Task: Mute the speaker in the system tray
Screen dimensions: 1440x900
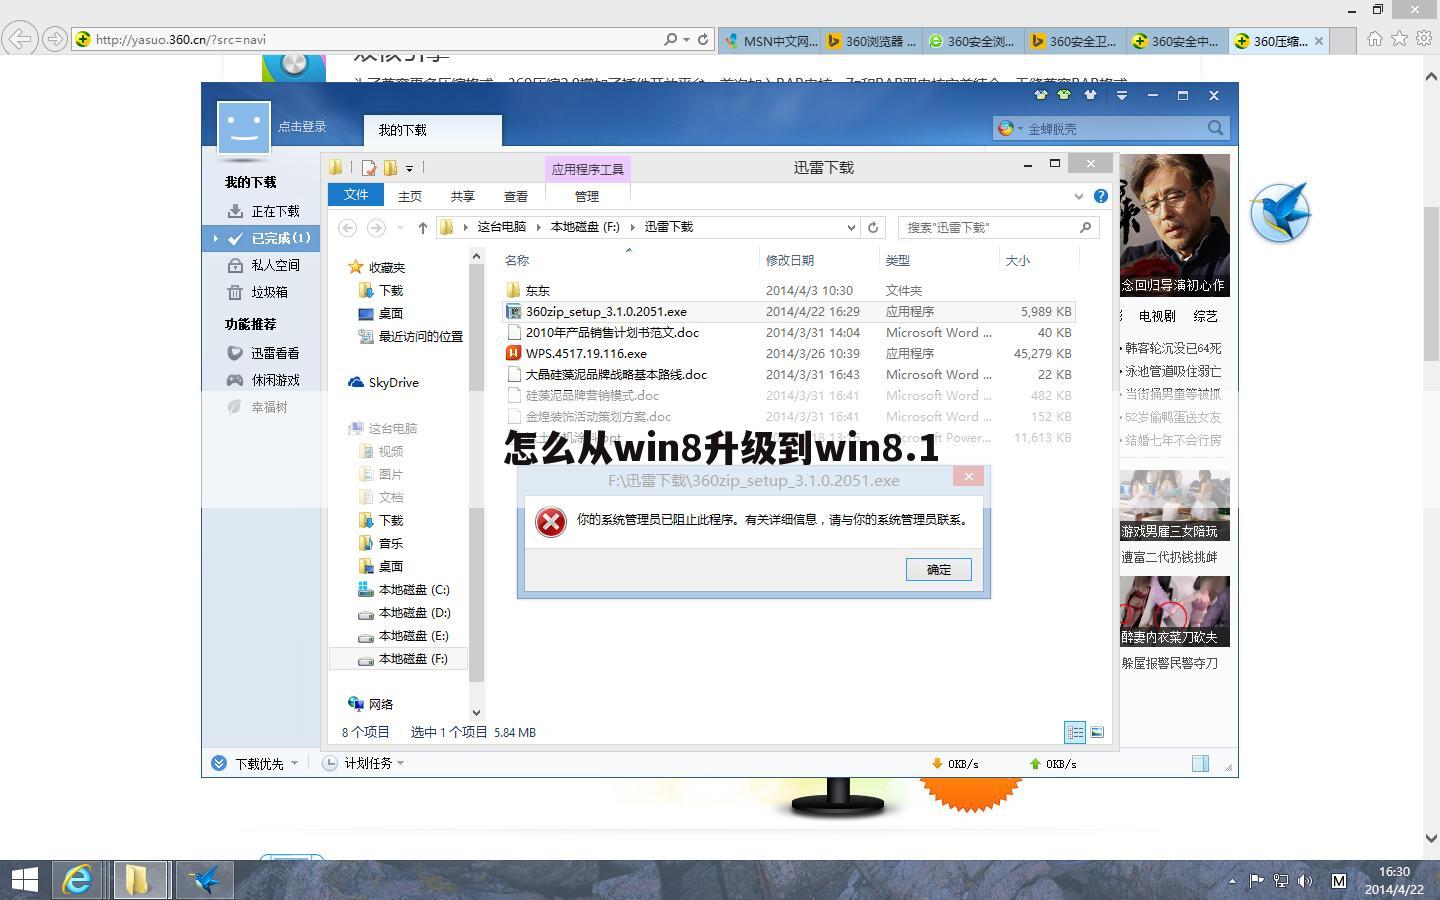Action: [x=1305, y=881]
